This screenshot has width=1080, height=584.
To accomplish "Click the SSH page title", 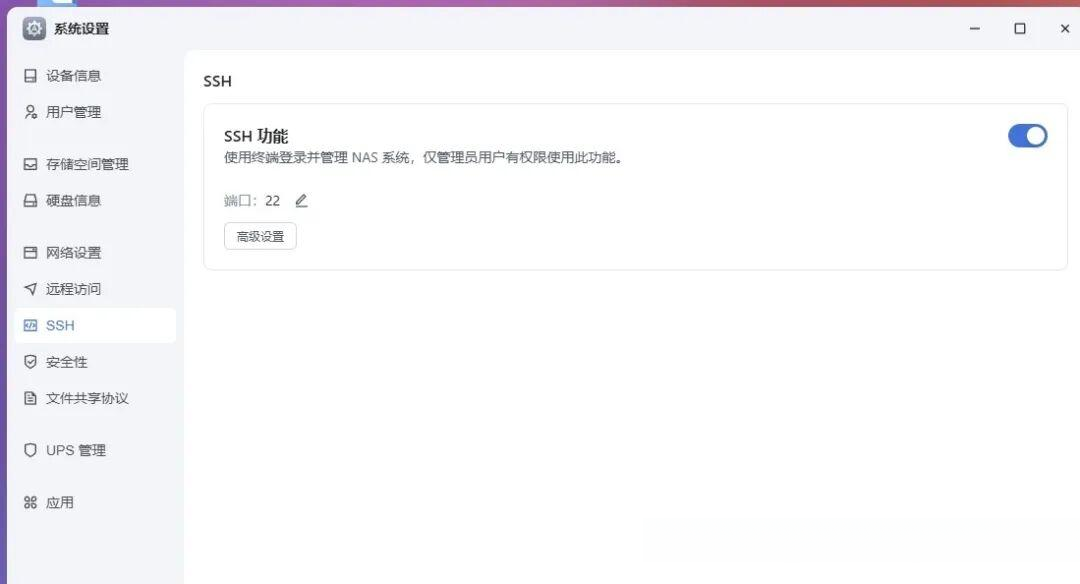I will (218, 81).
